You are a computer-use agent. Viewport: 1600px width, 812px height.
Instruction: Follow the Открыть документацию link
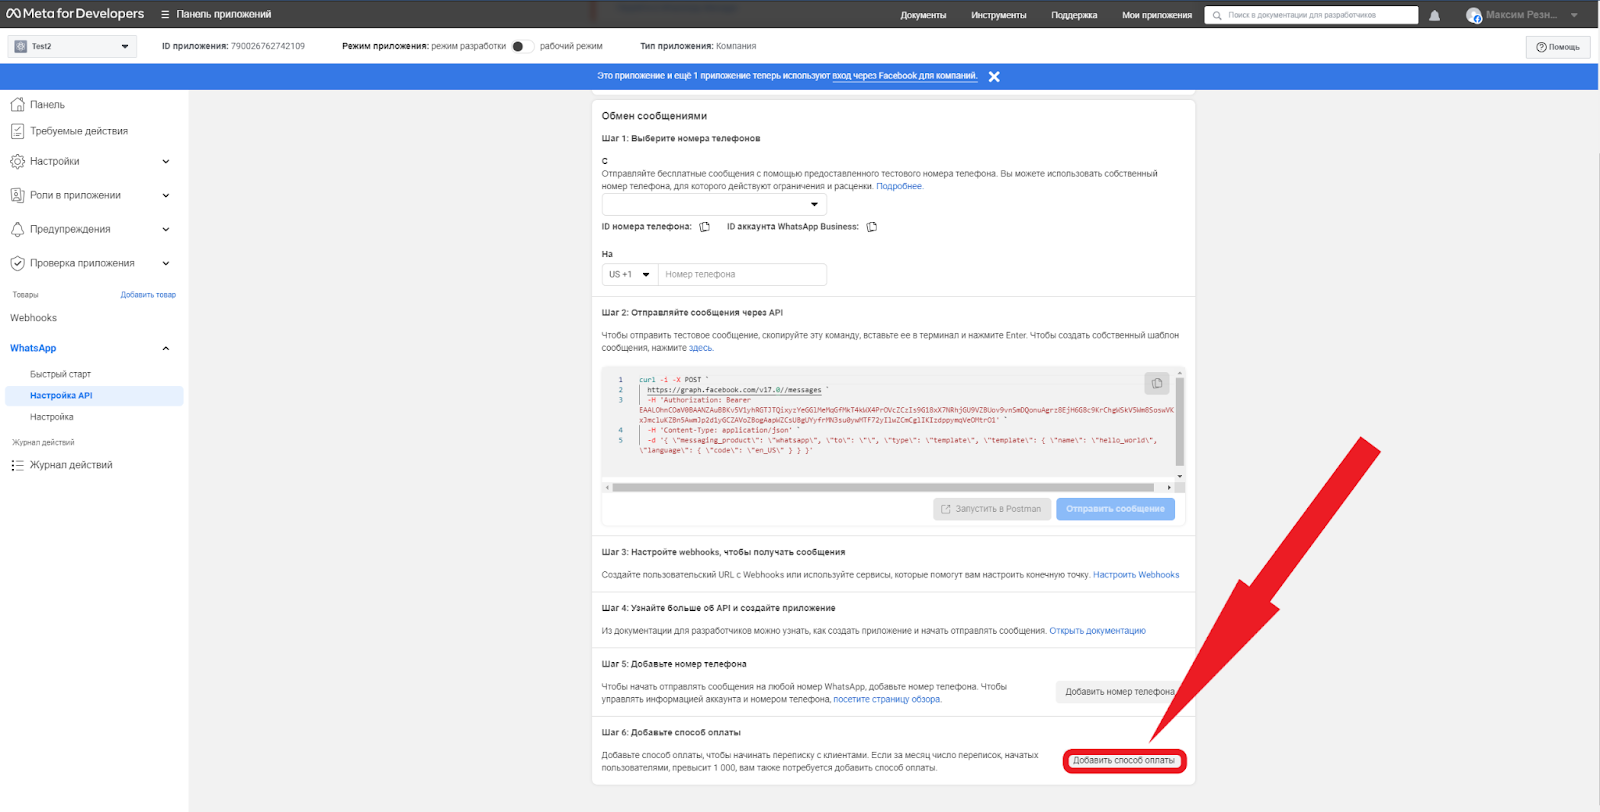click(1097, 631)
